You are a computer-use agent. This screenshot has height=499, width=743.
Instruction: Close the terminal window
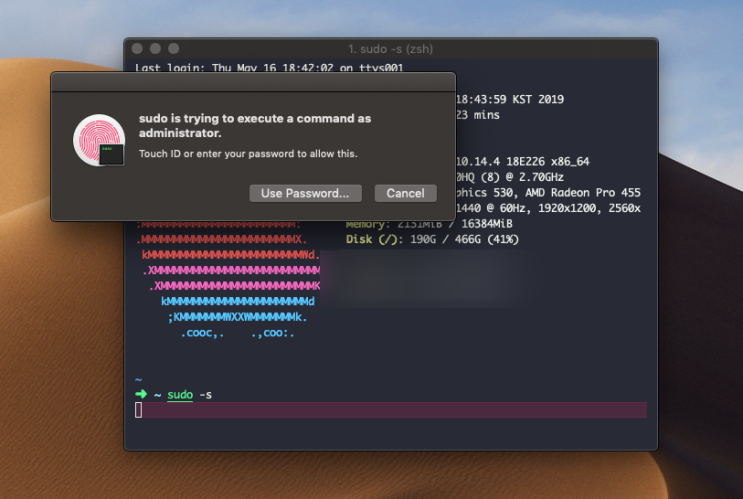(137, 48)
